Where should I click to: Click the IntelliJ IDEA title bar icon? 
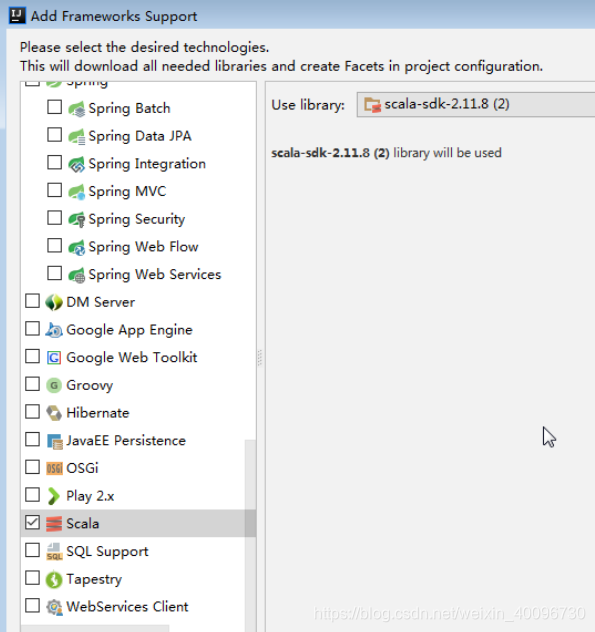point(17,16)
